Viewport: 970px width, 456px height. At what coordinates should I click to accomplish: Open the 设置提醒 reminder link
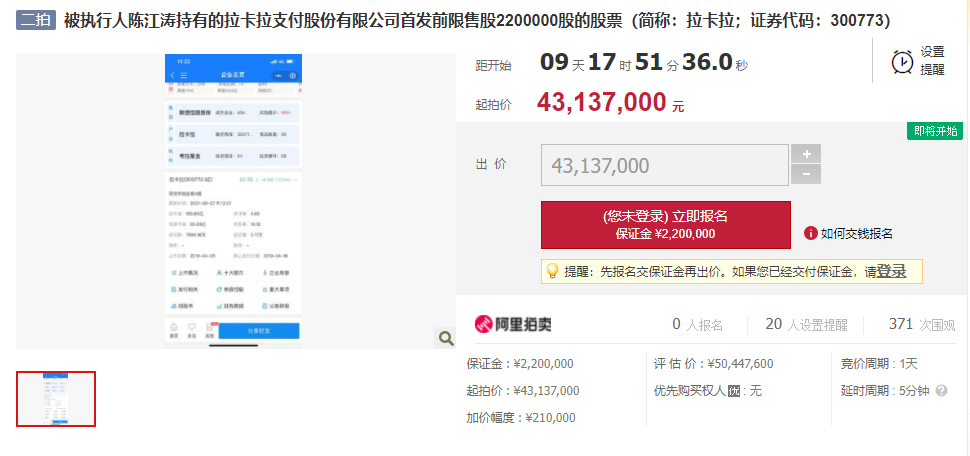(932, 61)
